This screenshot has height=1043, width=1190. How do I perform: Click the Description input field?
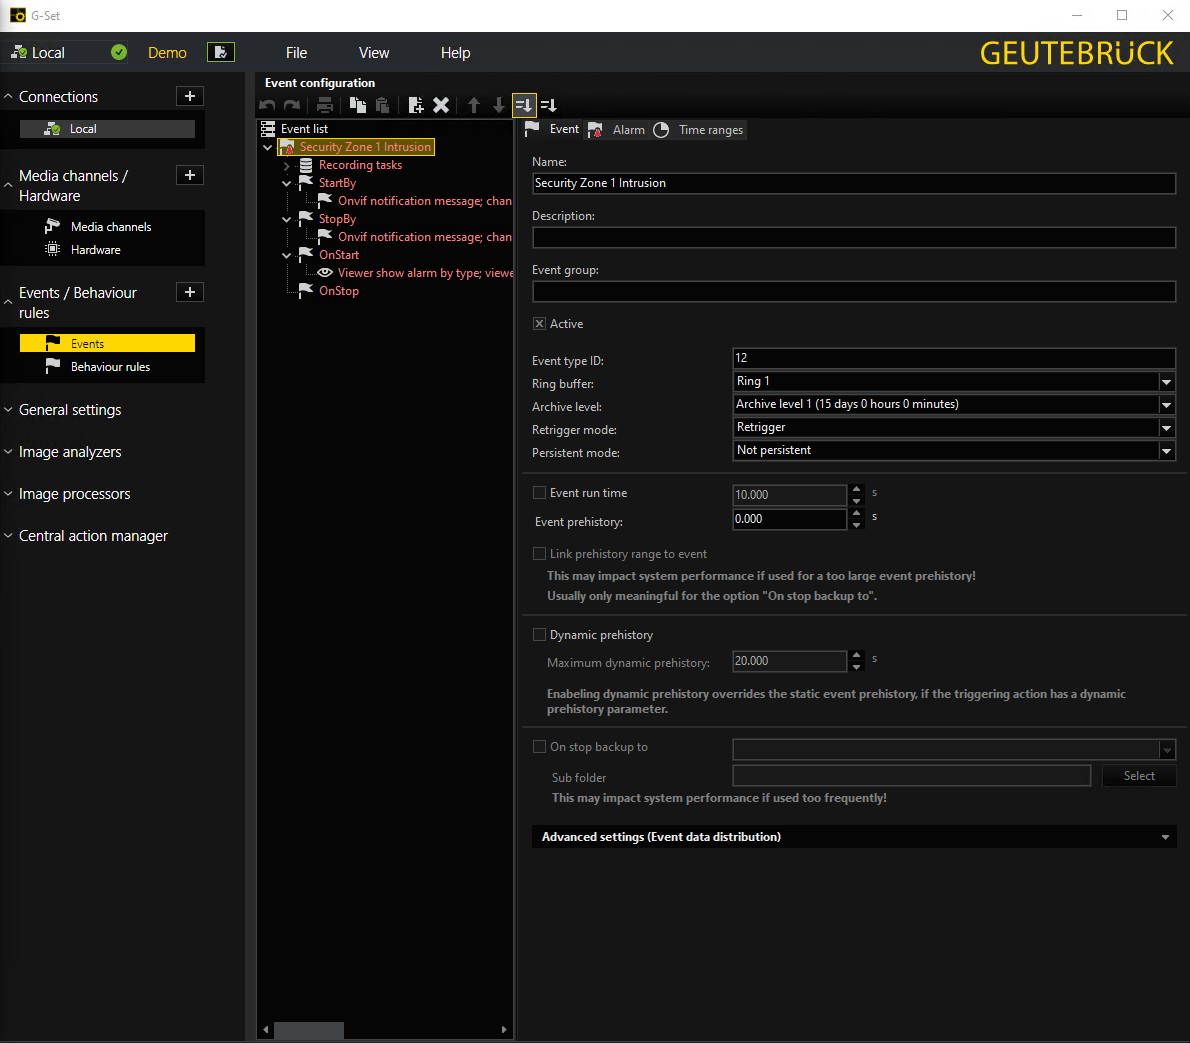(853, 237)
